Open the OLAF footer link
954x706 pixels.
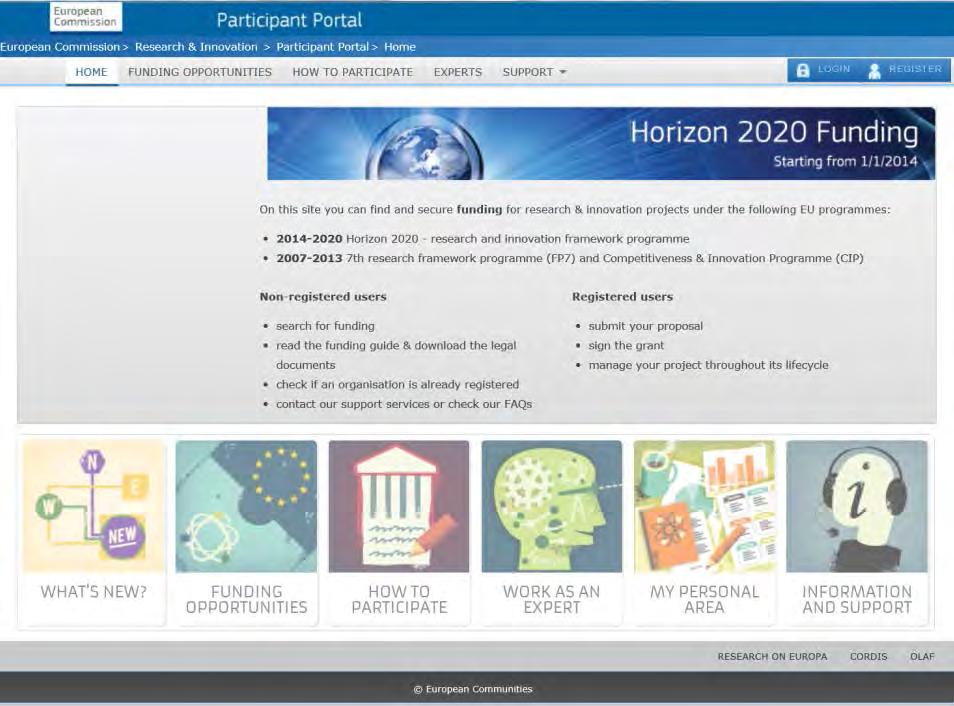(922, 657)
